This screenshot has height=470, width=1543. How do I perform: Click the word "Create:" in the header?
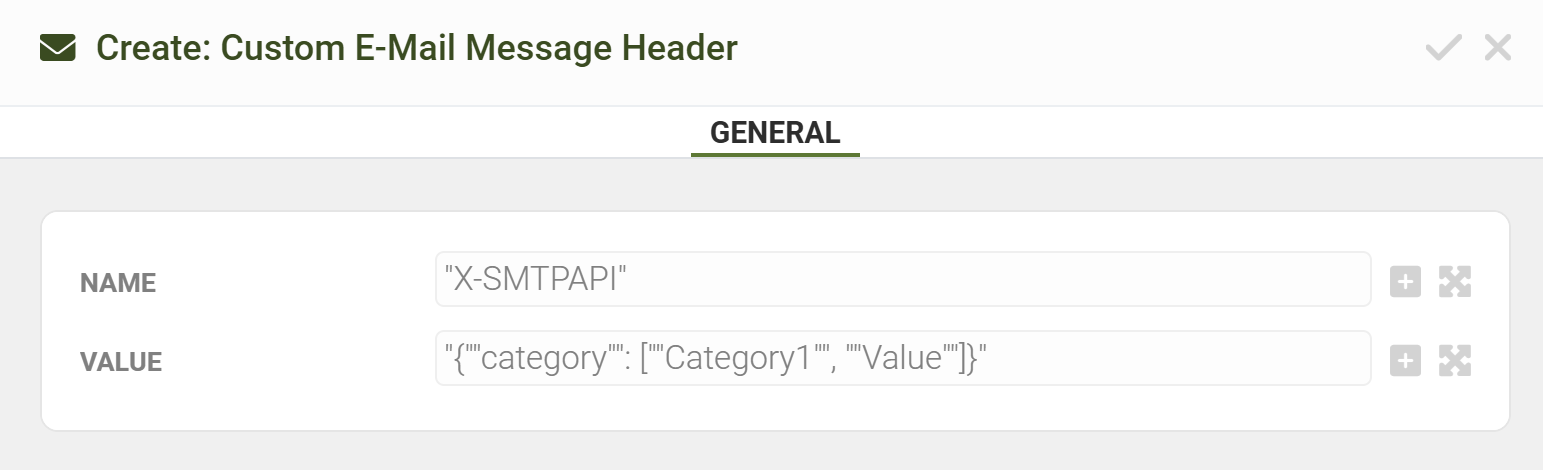click(x=153, y=47)
